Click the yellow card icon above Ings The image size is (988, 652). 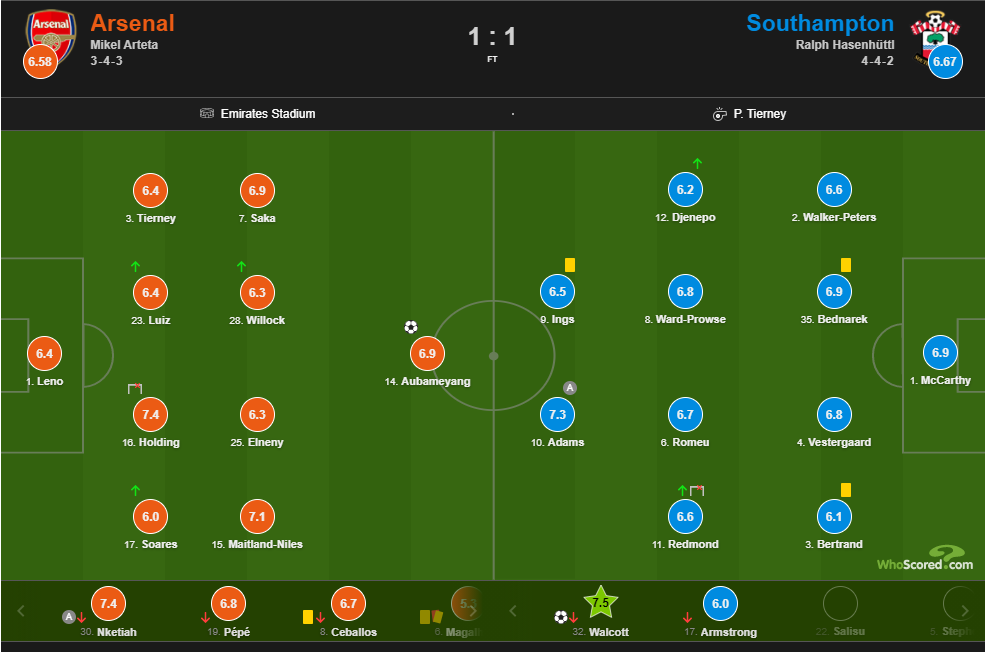(x=570, y=265)
